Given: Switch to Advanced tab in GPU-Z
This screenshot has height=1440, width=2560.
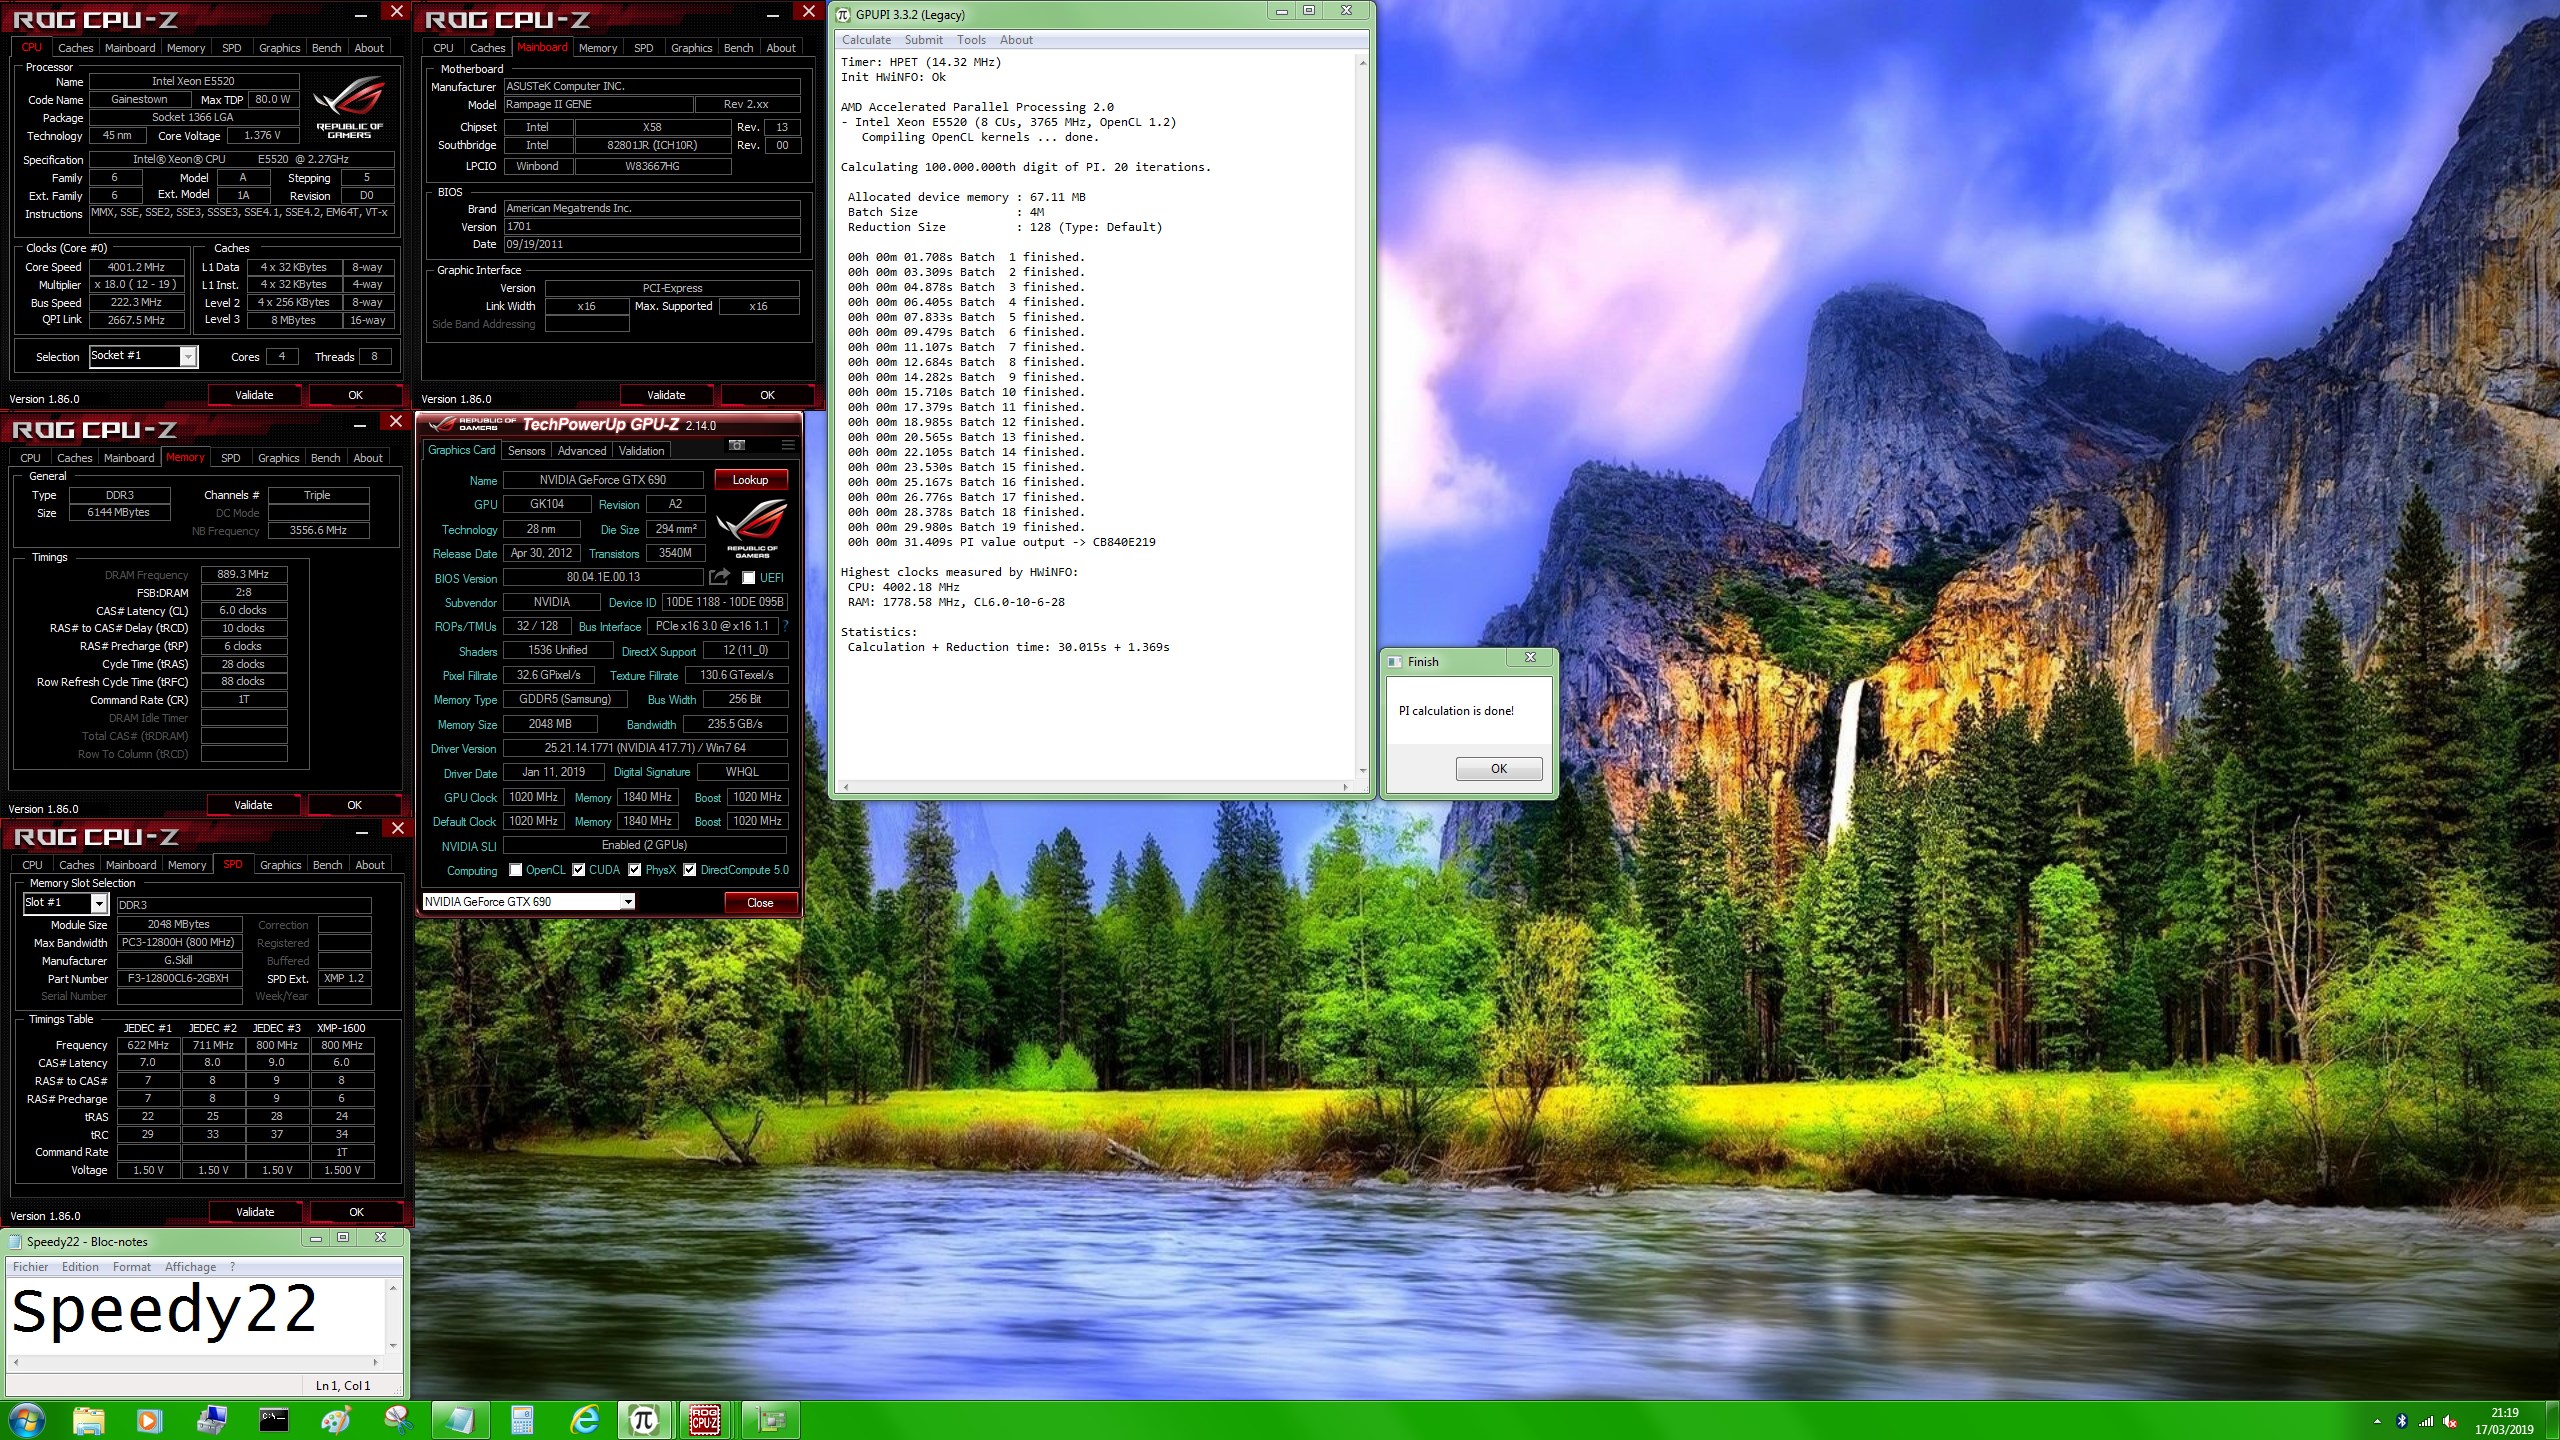Looking at the screenshot, I should 581,451.
